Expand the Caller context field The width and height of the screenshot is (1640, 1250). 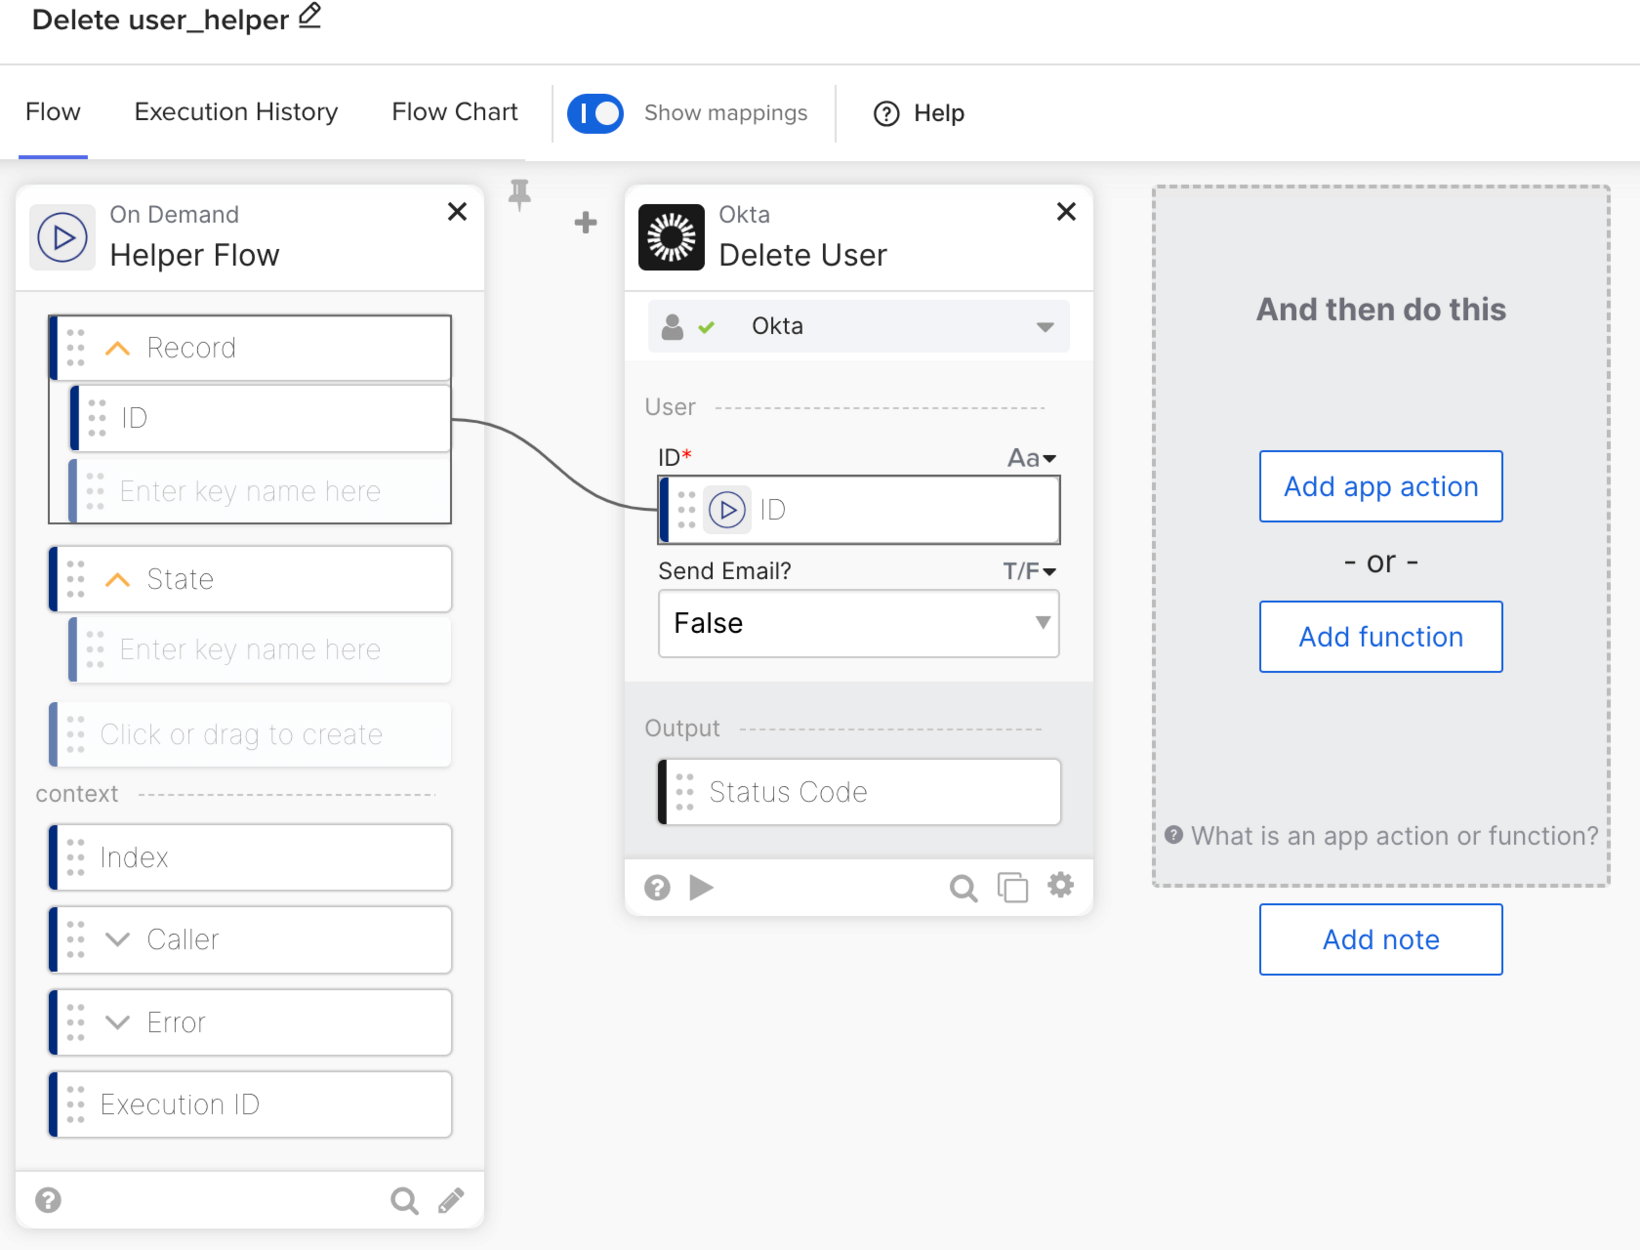pos(118,939)
